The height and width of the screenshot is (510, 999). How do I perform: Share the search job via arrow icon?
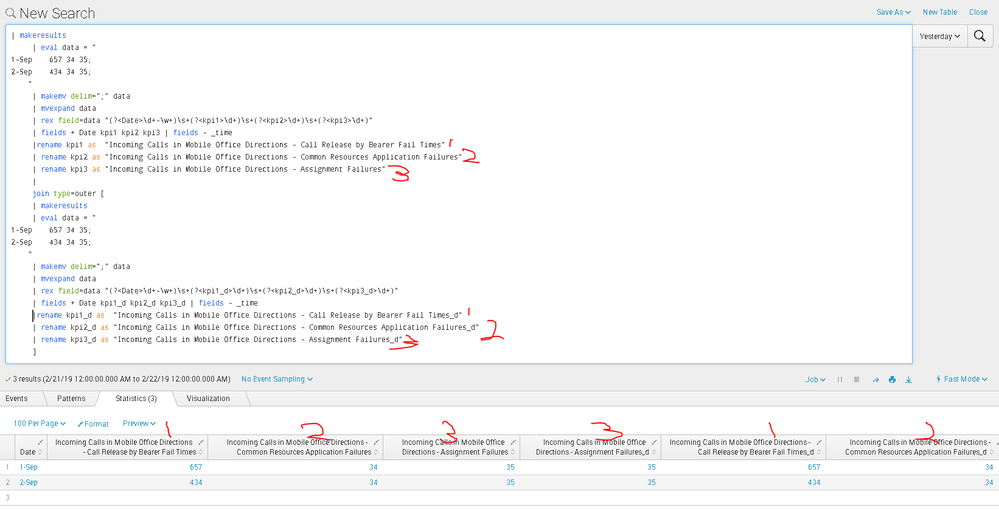(875, 379)
